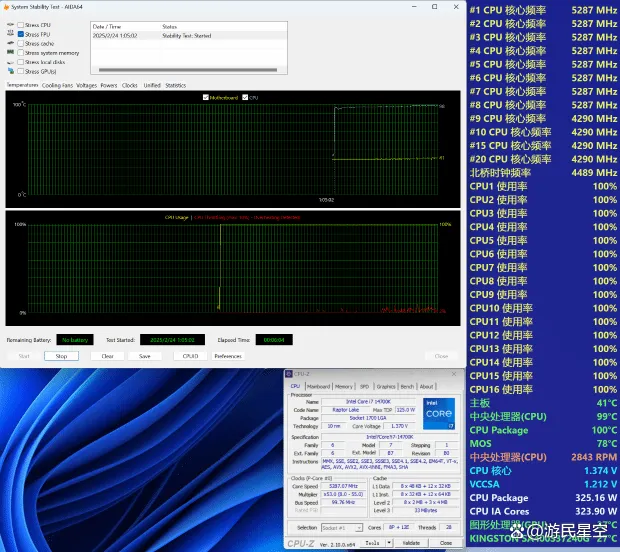The image size is (620, 552).
Task: Click the Threads count value in CPU-Z
Action: point(448,527)
